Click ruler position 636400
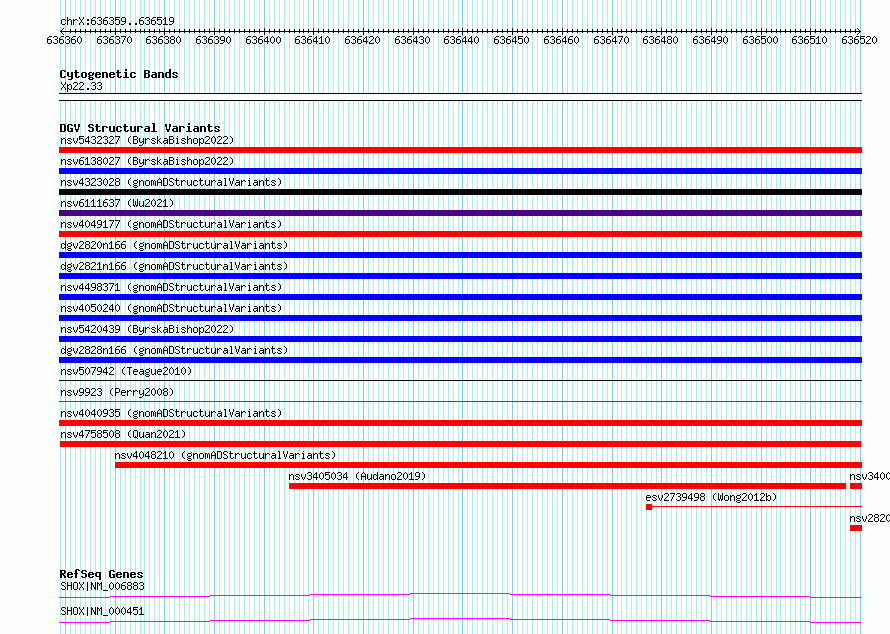The image size is (890, 634). [263, 40]
